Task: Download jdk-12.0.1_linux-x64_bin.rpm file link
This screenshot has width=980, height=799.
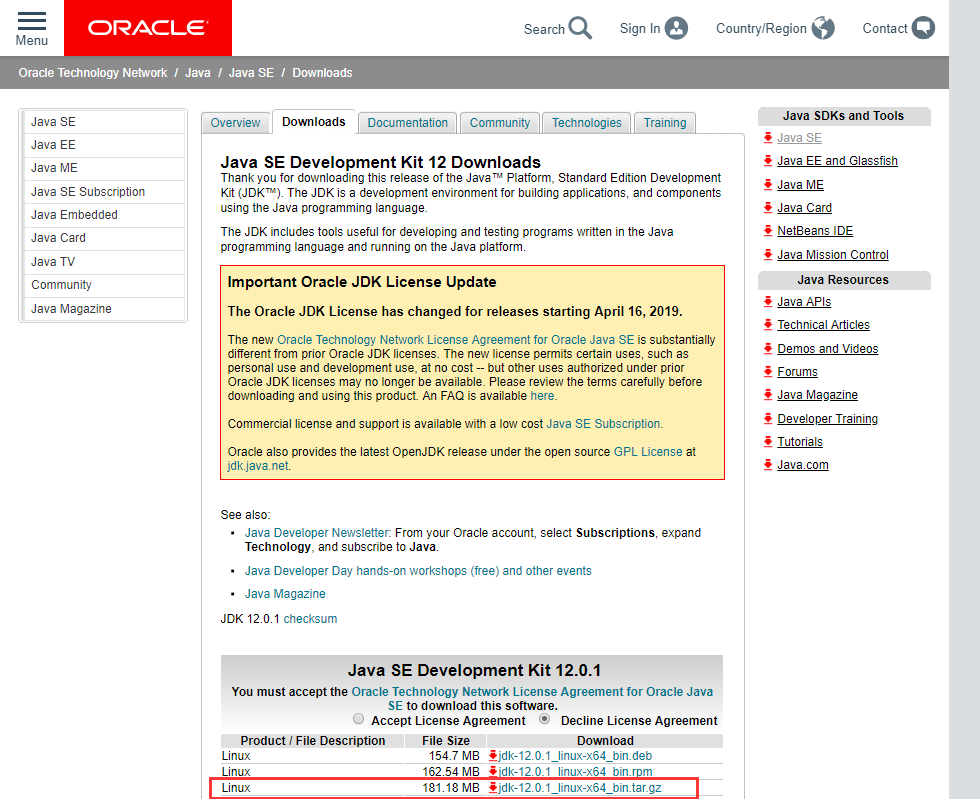Action: 575,771
